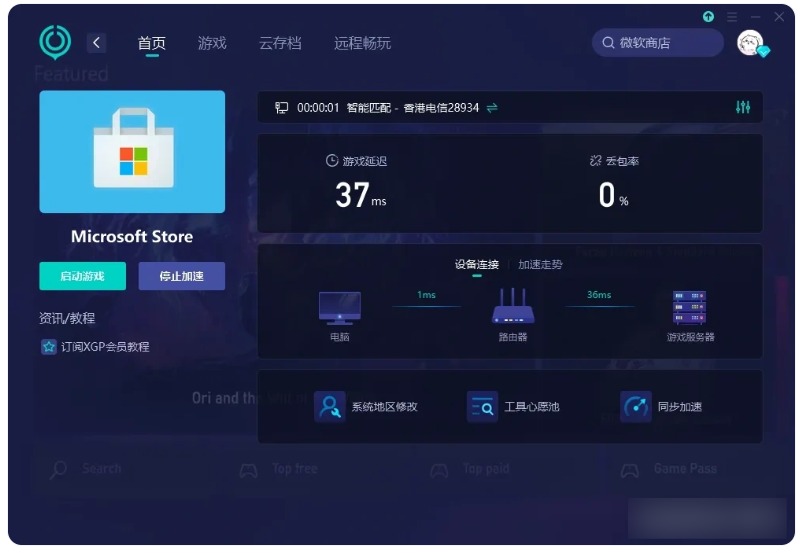Switch to the 游戏 tab
The height and width of the screenshot is (553, 804).
(x=212, y=43)
